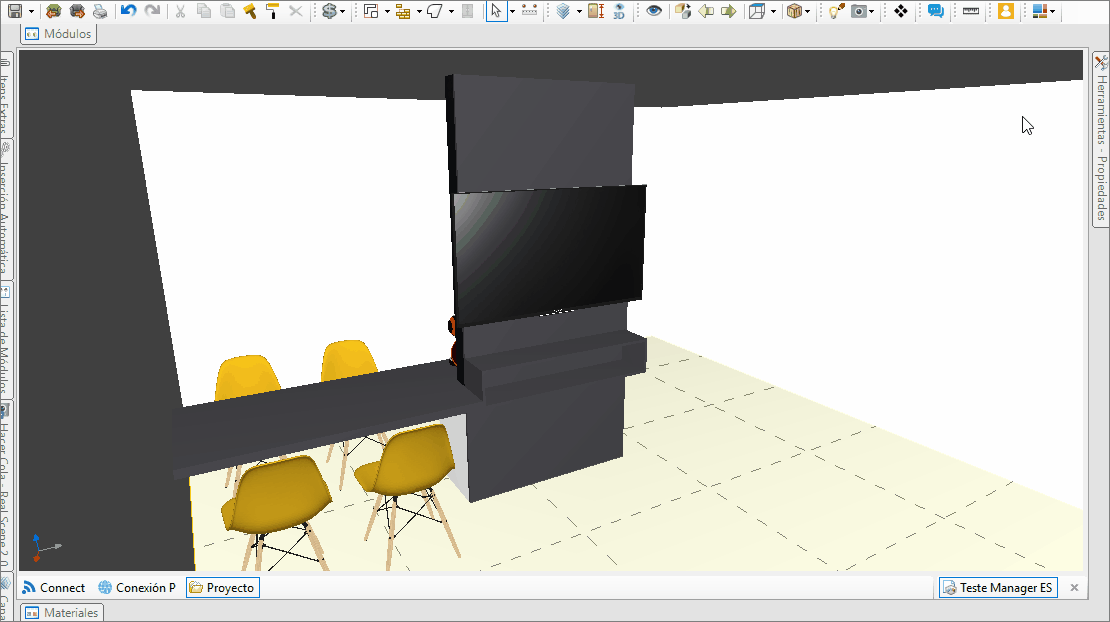Expand the Herramientas - Propiedades side panel

[1101, 139]
